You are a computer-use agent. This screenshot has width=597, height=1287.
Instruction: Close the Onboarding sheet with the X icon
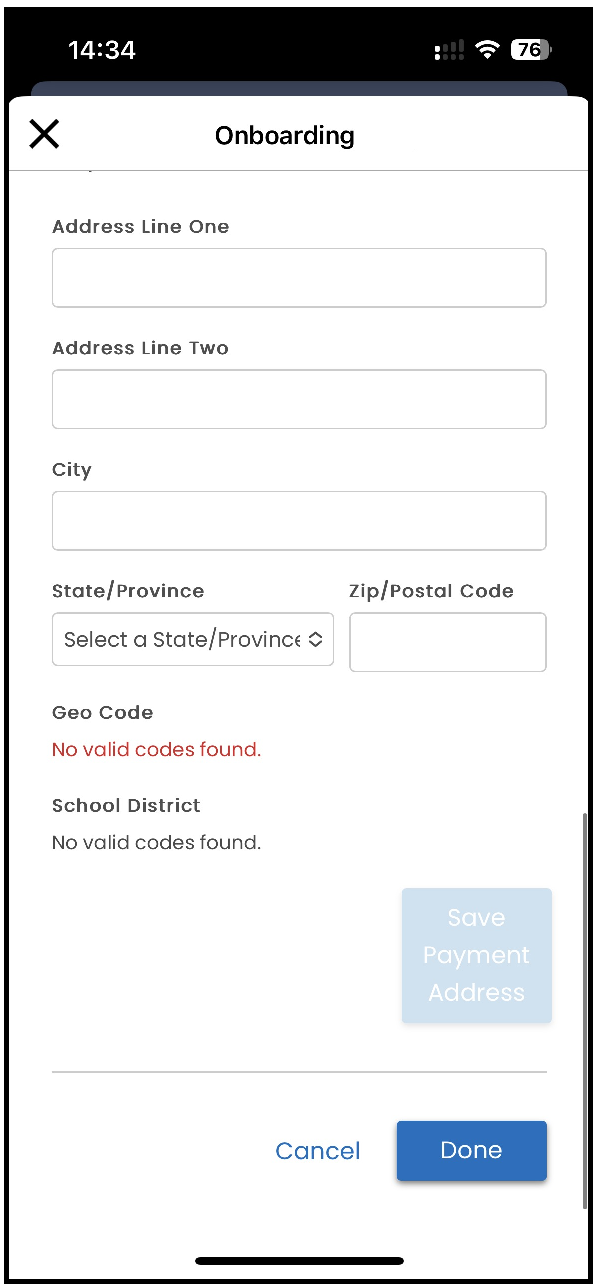(x=44, y=134)
